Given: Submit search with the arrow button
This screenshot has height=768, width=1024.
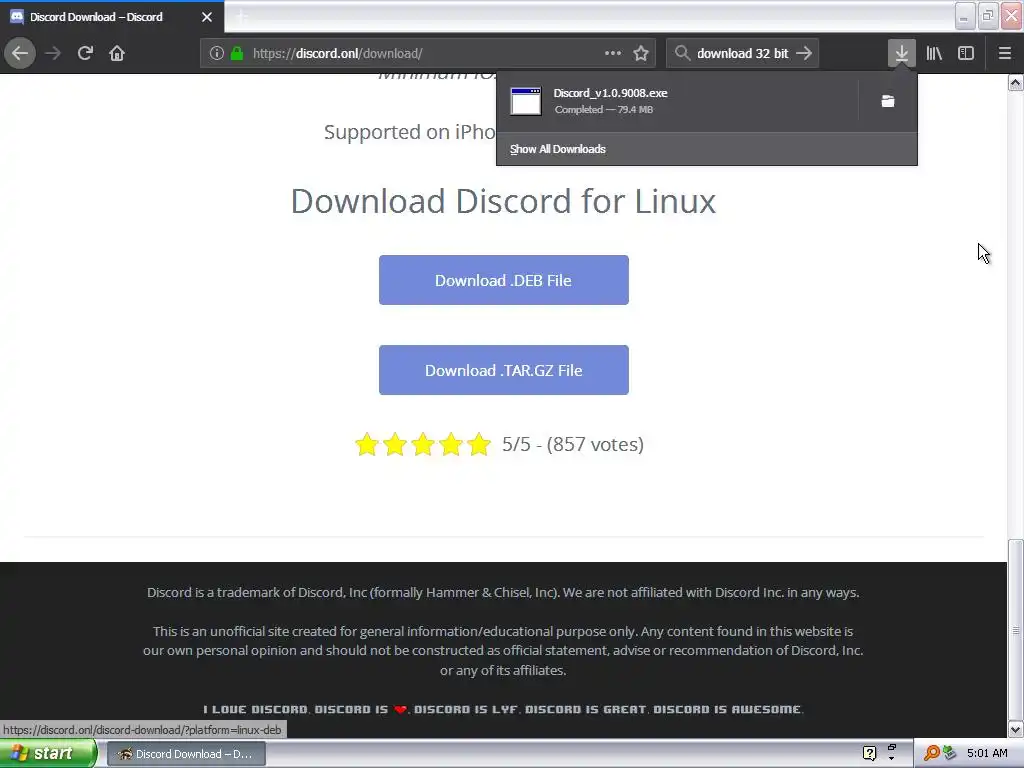Looking at the screenshot, I should [x=804, y=53].
